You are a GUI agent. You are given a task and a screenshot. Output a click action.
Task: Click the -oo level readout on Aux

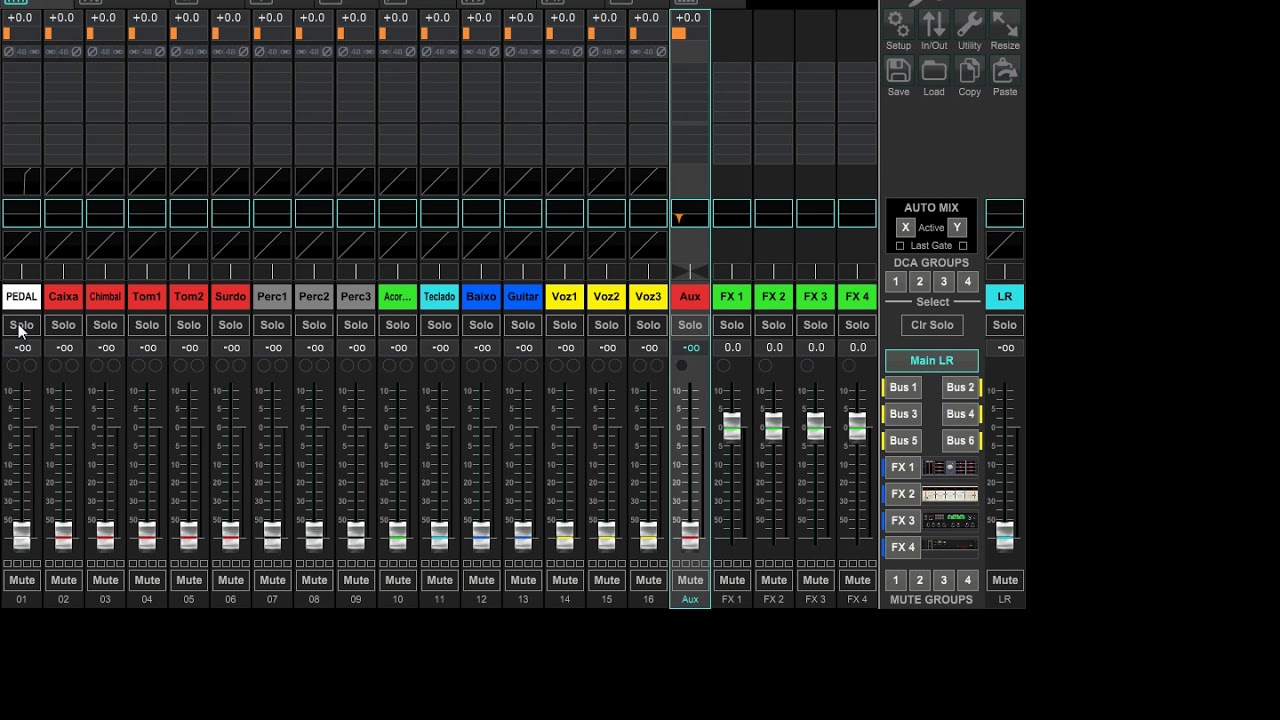[x=690, y=348]
